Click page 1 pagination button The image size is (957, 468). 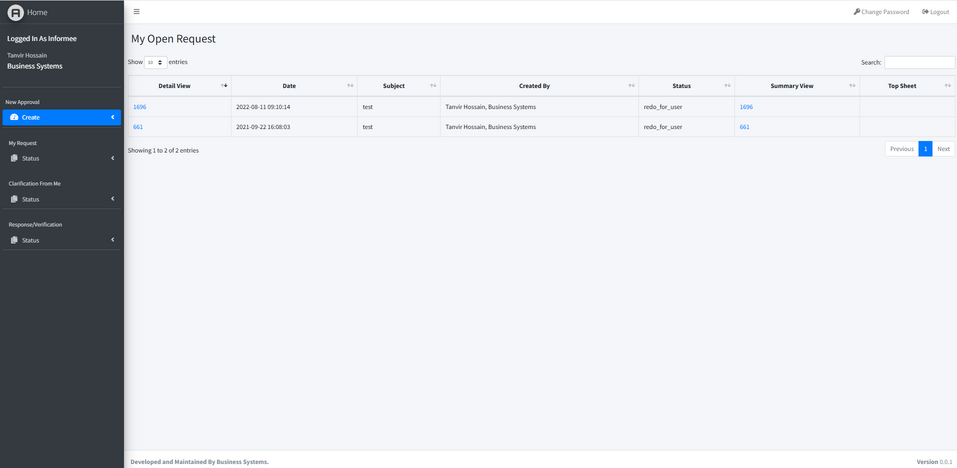click(x=925, y=149)
